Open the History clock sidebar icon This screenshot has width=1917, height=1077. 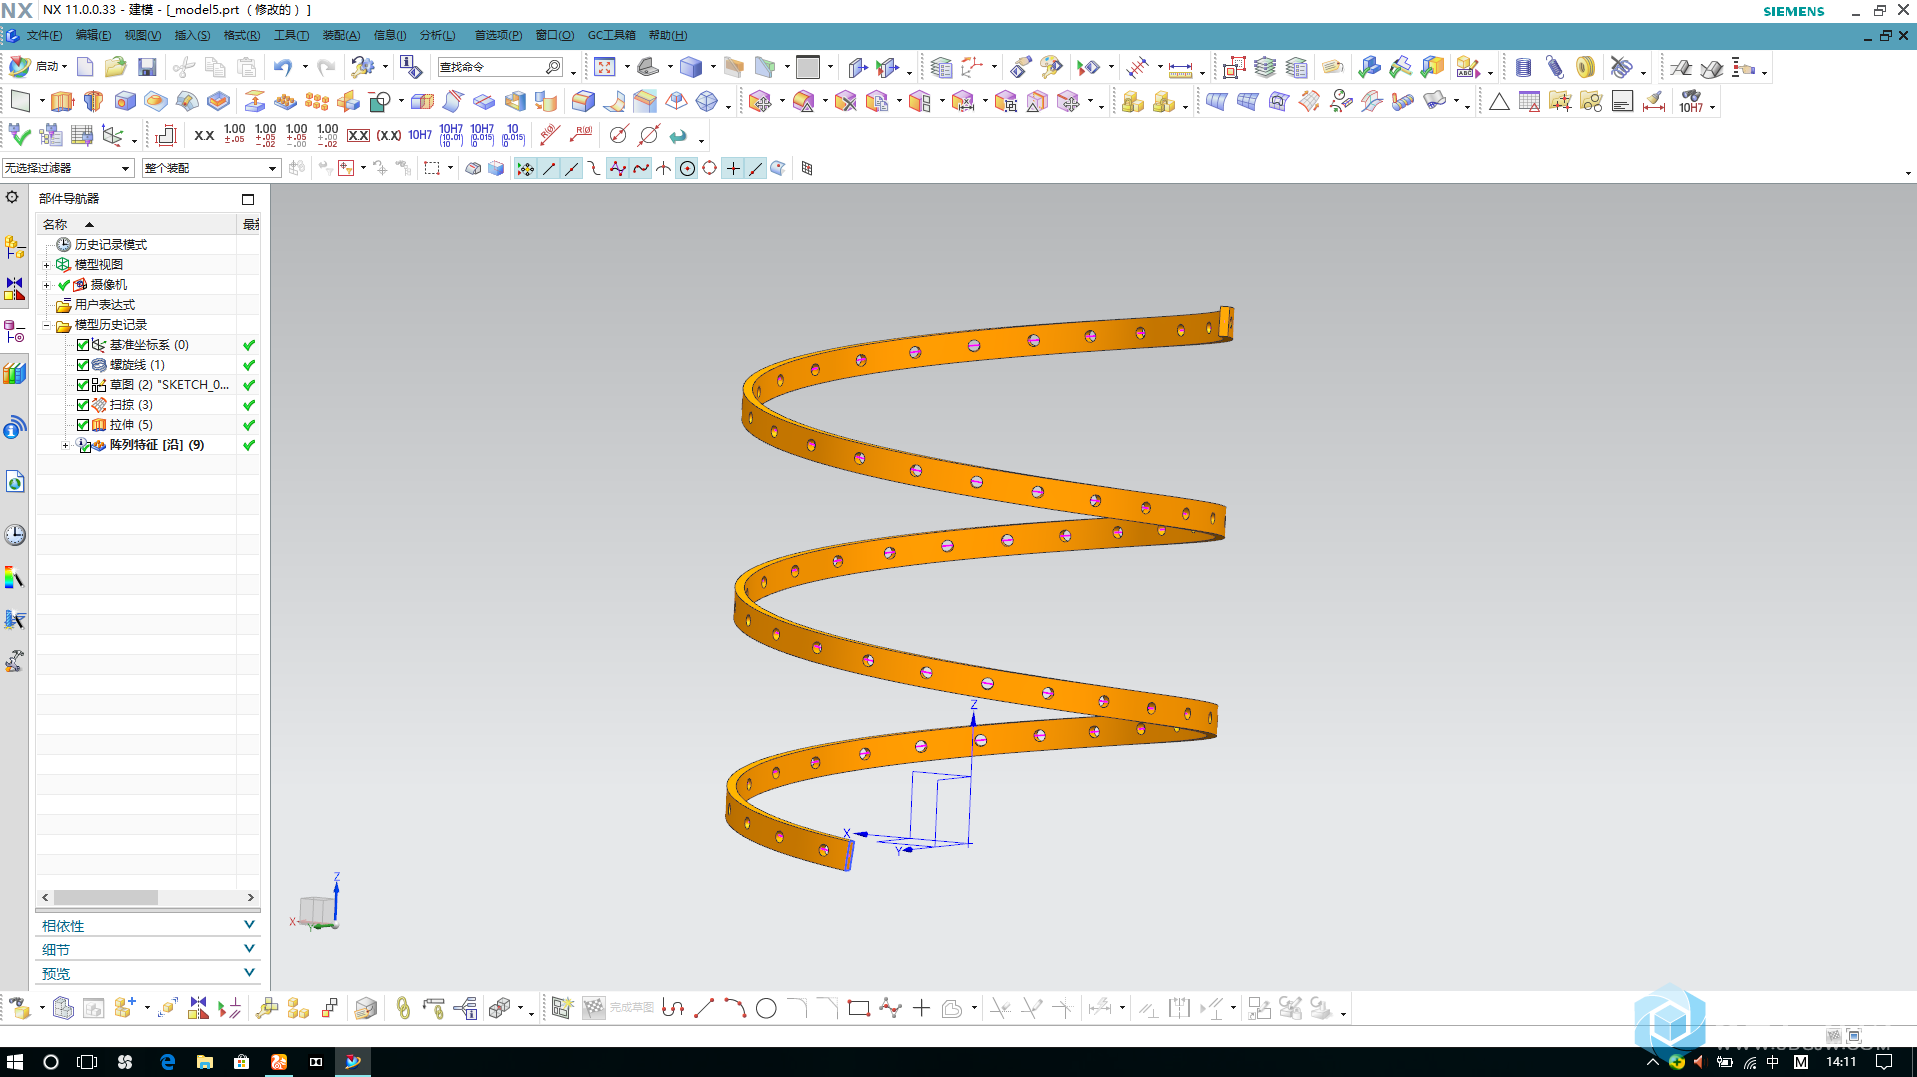click(x=14, y=535)
